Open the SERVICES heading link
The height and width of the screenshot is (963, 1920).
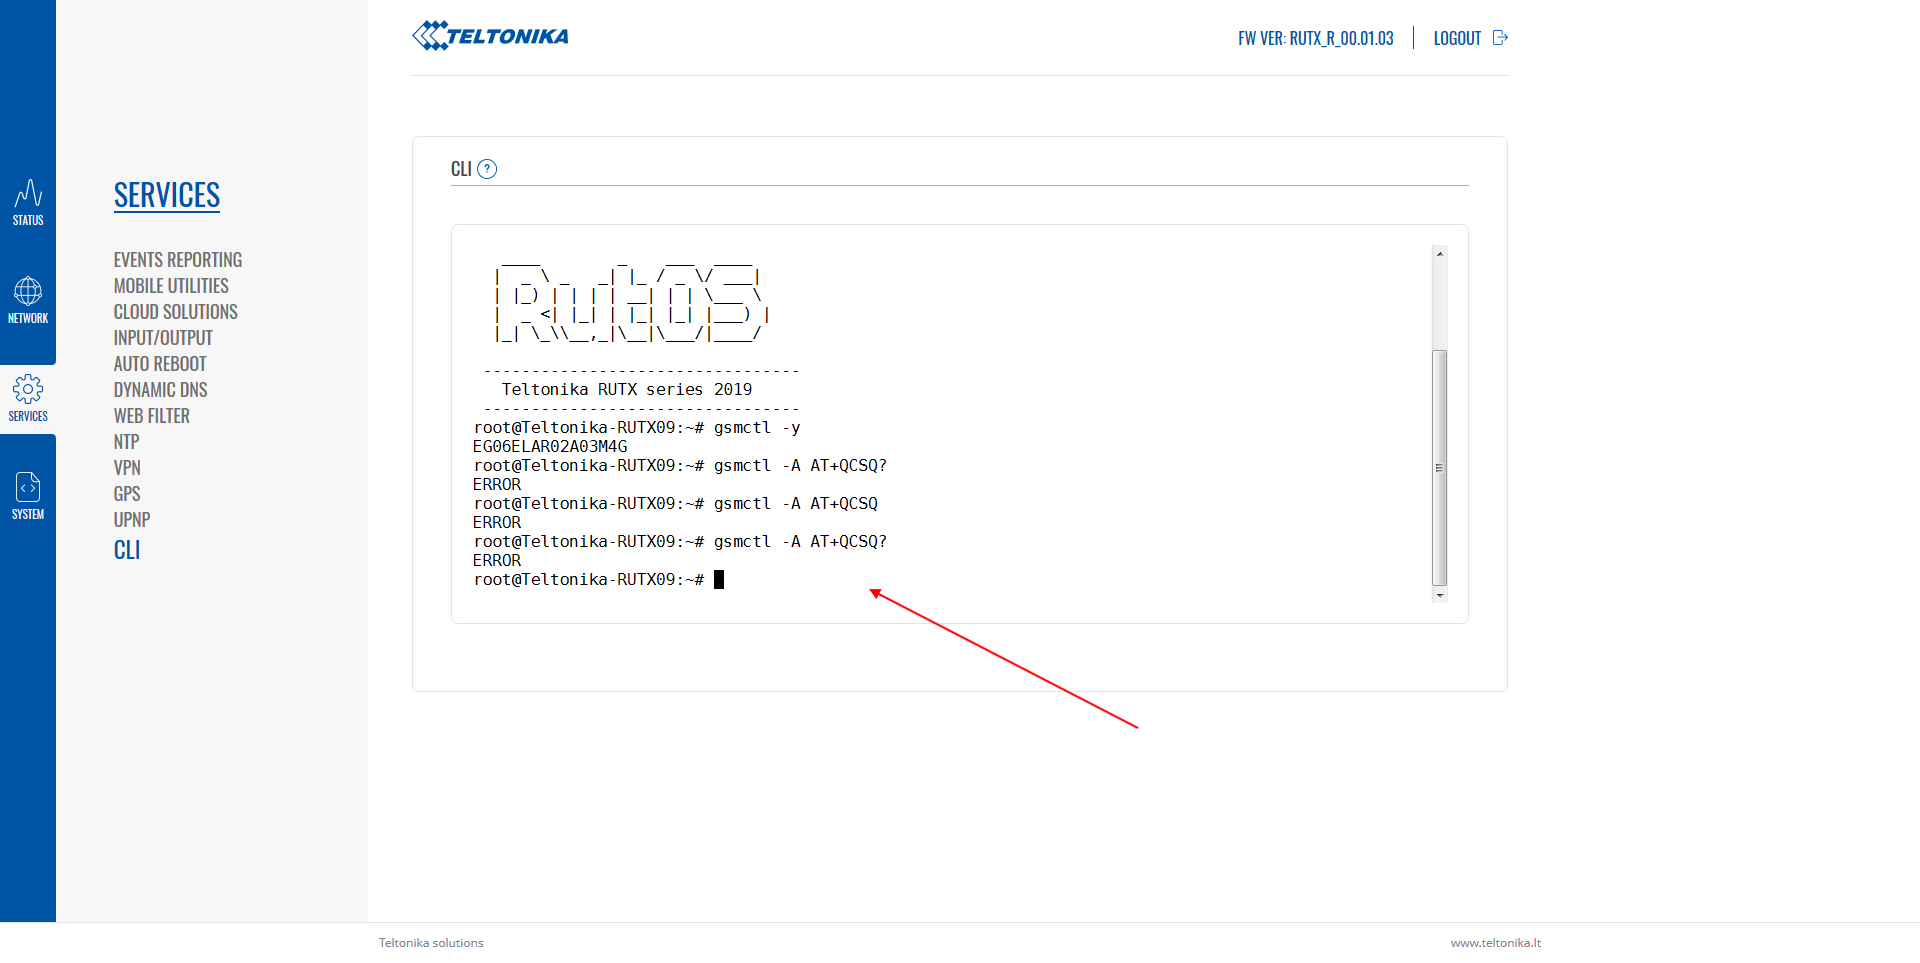[167, 195]
